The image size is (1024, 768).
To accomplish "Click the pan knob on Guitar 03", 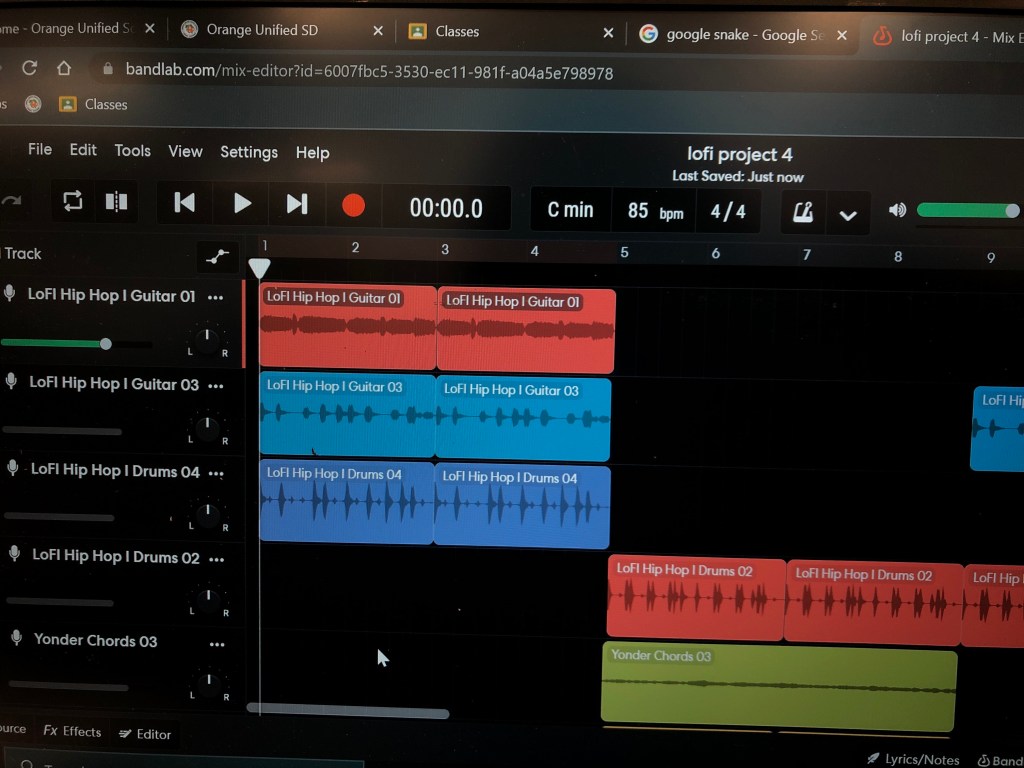I will pos(207,428).
